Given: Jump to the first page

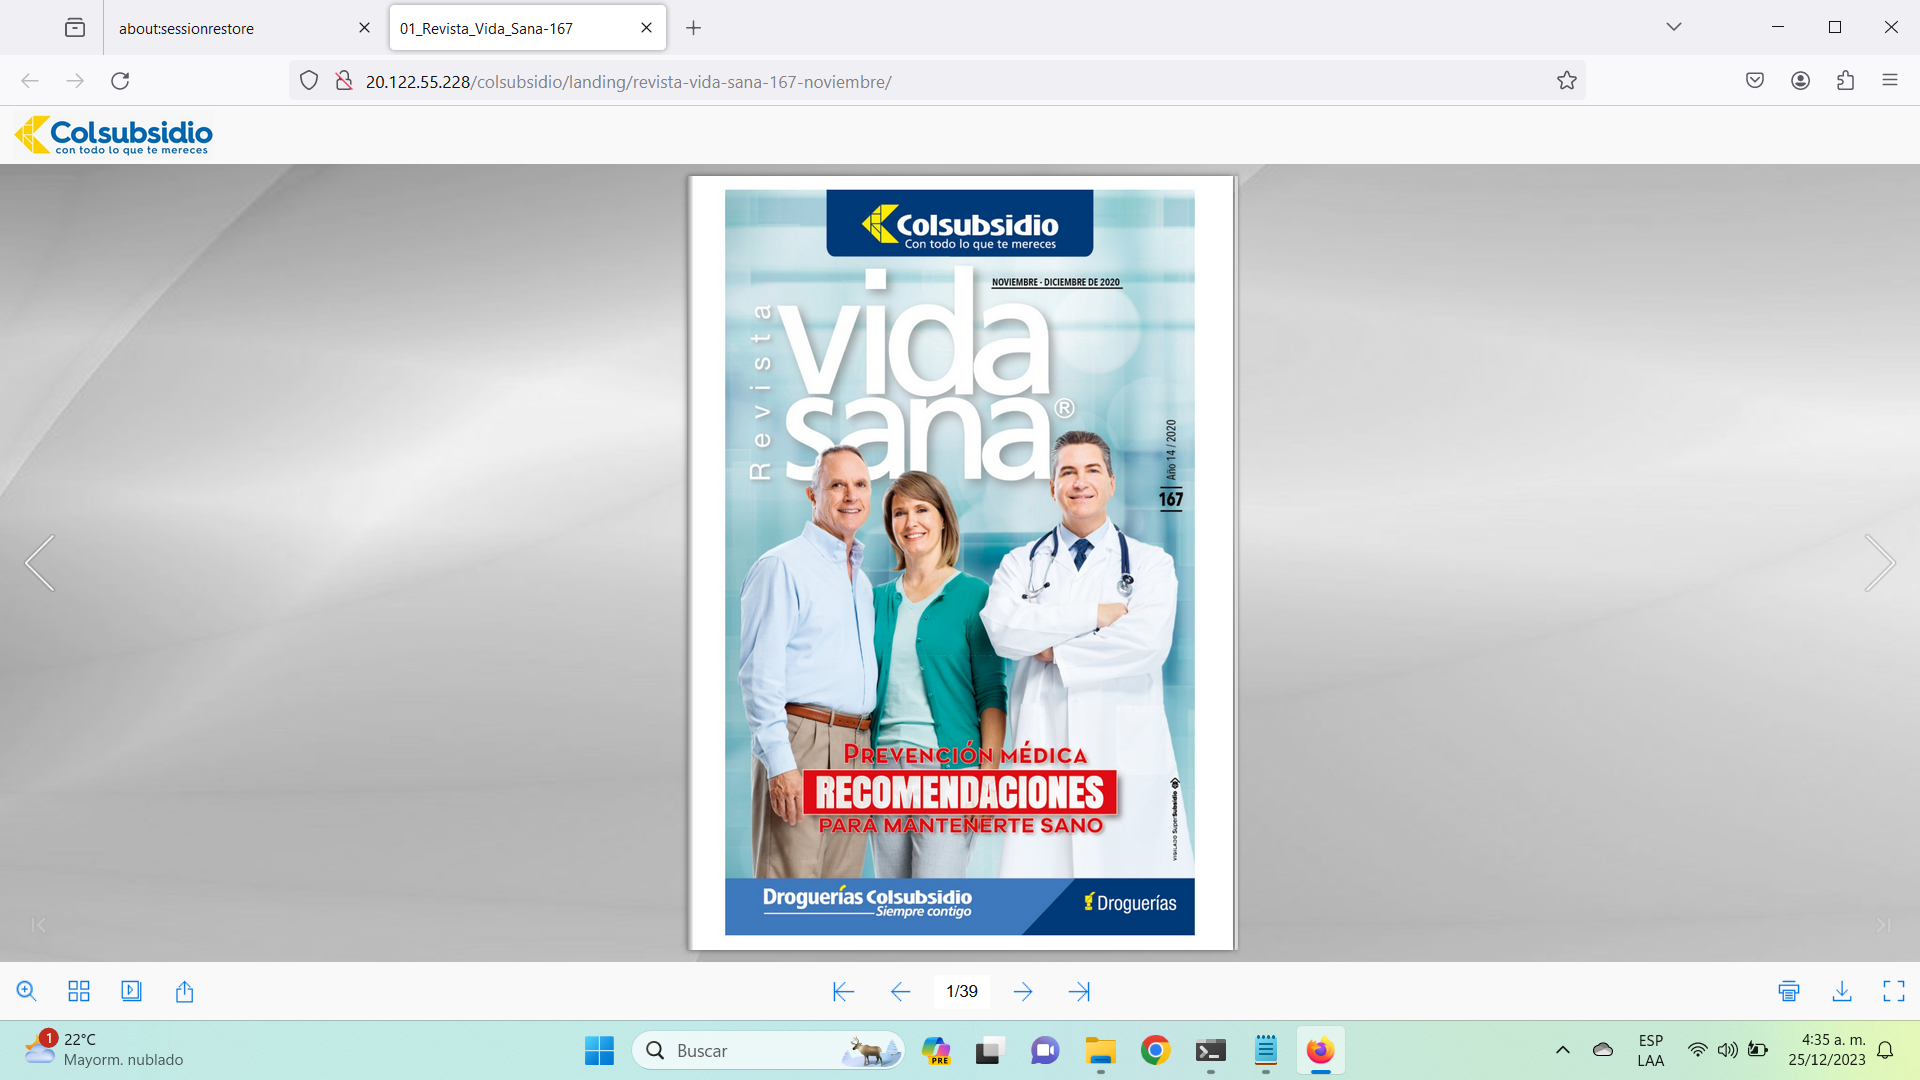Looking at the screenshot, I should 843,991.
